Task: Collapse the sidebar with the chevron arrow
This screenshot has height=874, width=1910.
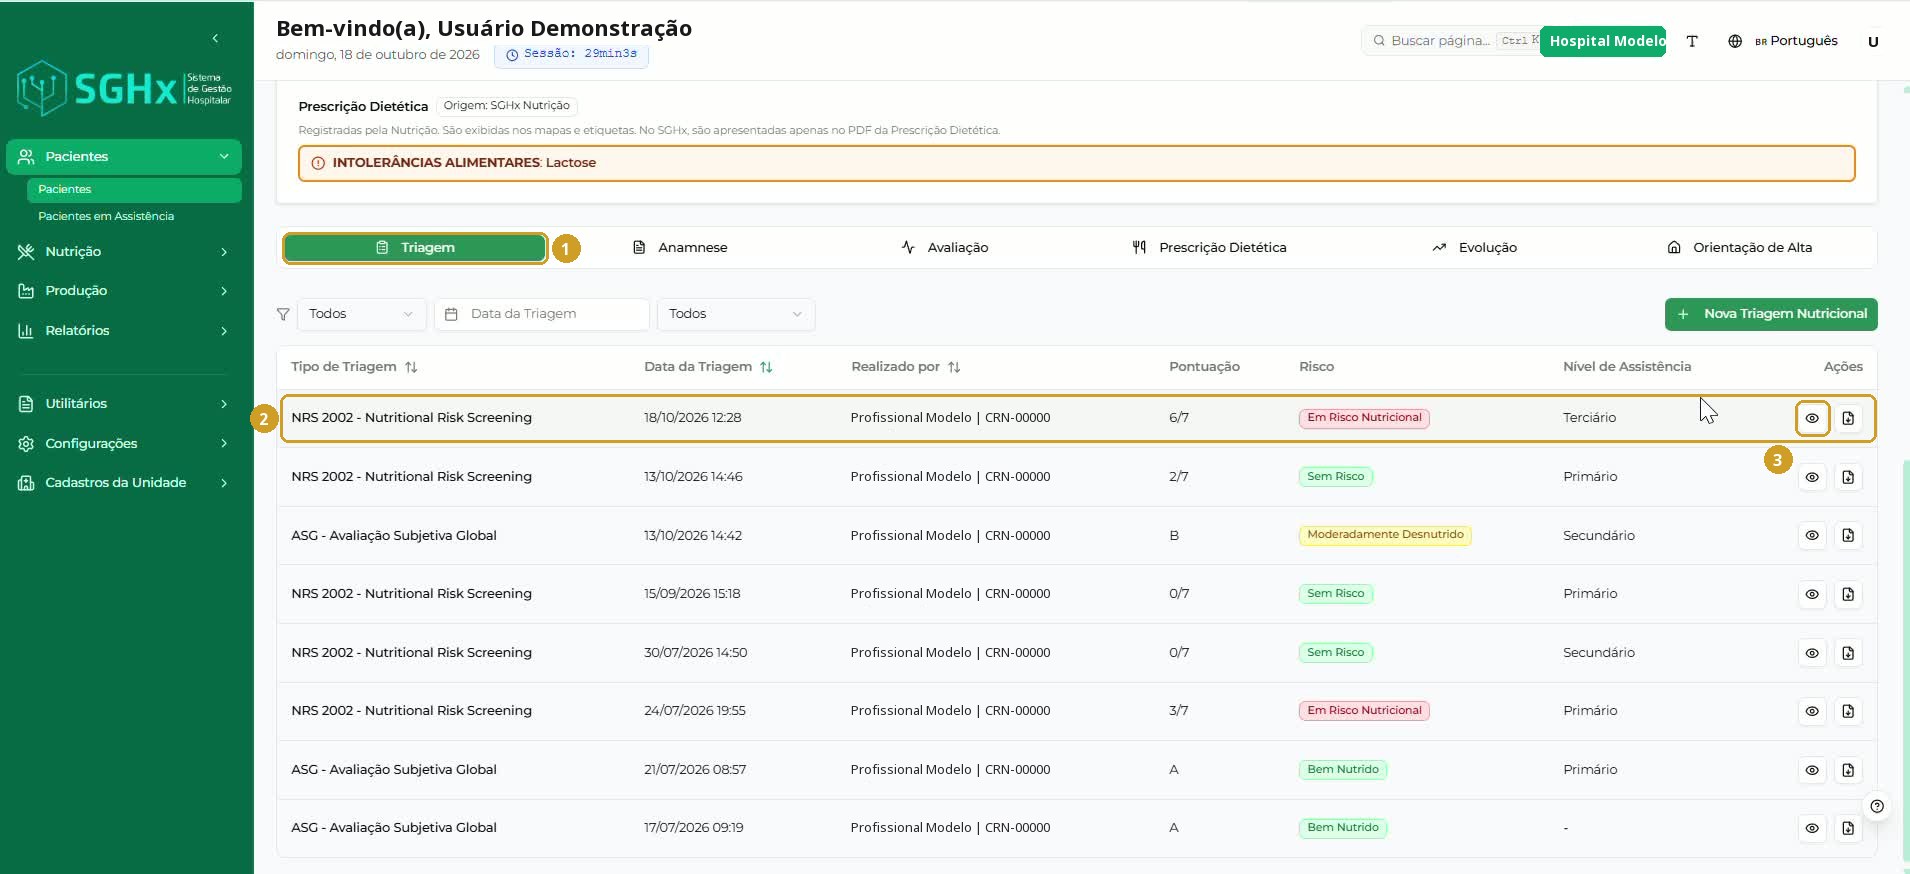Action: pos(215,38)
